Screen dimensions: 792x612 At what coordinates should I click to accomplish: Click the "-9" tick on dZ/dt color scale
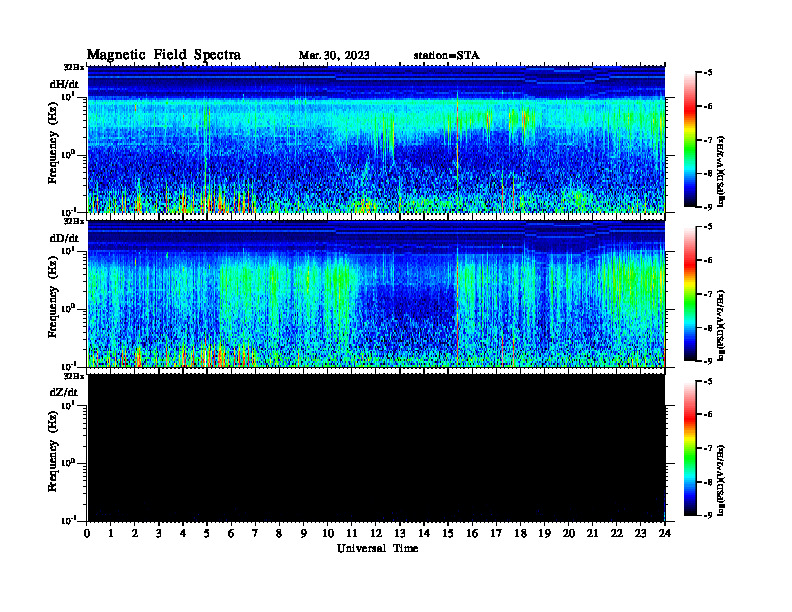[x=708, y=516]
